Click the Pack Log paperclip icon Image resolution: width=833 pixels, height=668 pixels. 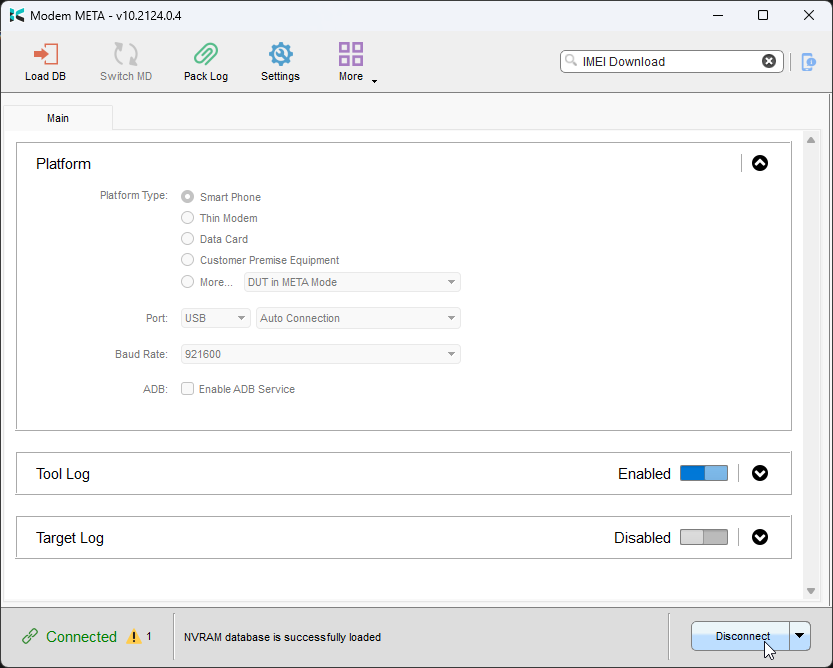tap(205, 55)
